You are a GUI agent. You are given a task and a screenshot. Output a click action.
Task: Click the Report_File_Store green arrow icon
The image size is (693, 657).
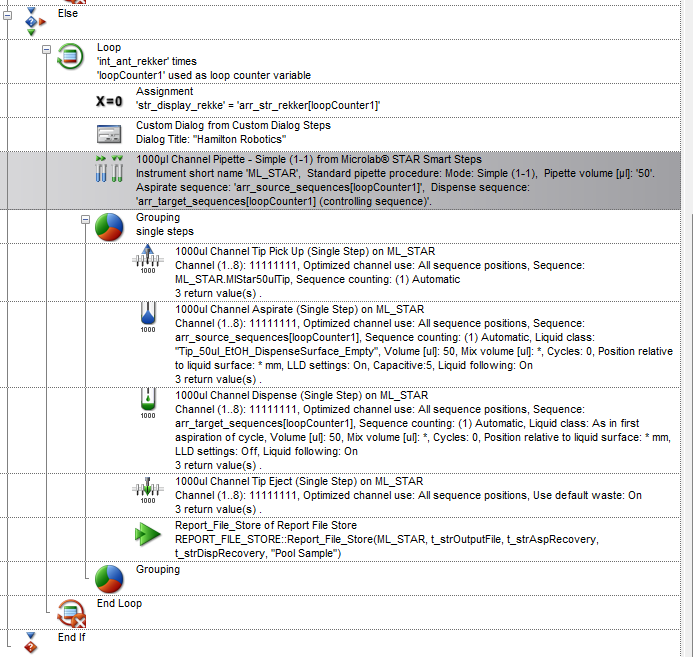coord(148,534)
